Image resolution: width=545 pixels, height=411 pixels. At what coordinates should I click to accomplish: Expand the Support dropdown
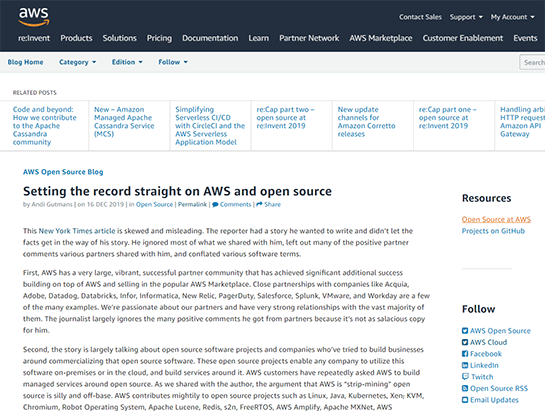(466, 17)
